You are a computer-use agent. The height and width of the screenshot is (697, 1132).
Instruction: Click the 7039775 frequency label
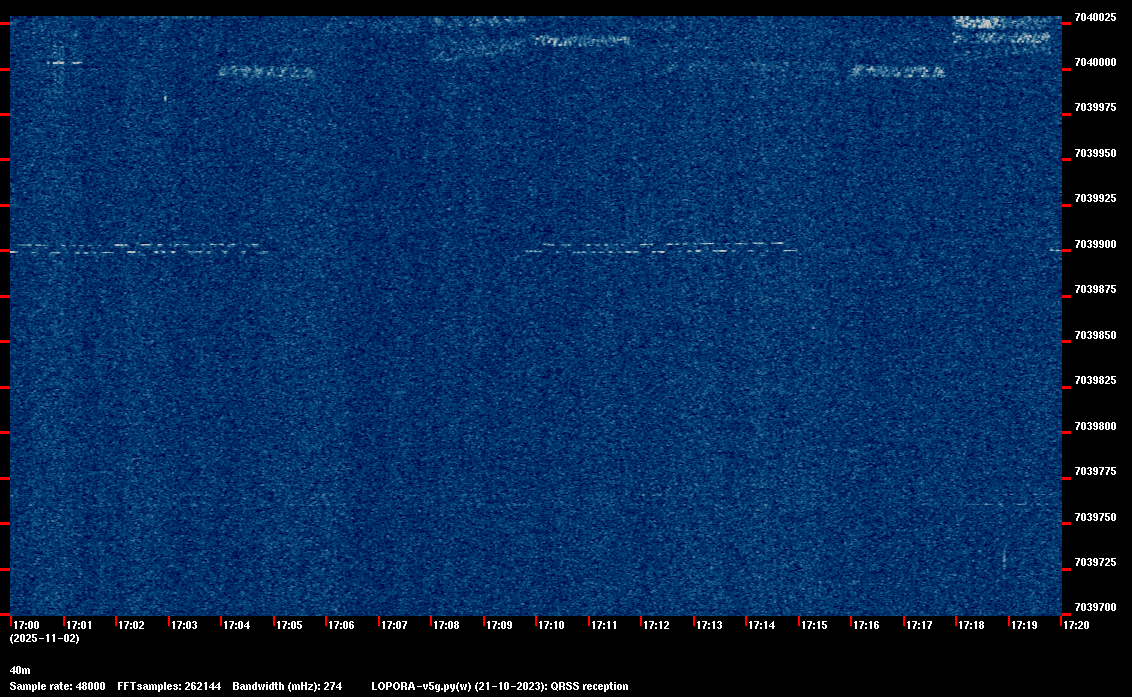(1095, 472)
